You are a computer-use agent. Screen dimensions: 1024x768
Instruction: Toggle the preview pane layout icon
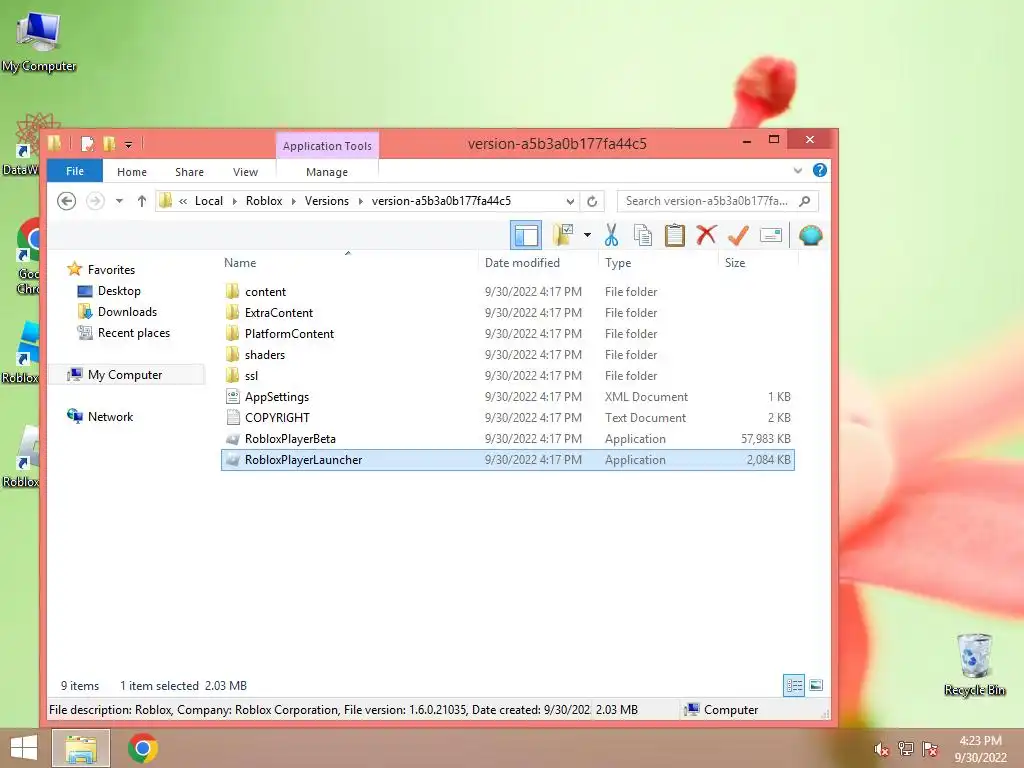[526, 235]
